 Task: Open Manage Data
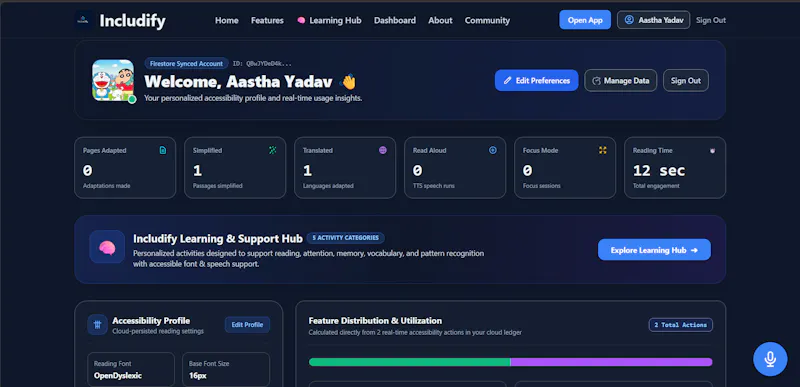pyautogui.click(x=620, y=81)
